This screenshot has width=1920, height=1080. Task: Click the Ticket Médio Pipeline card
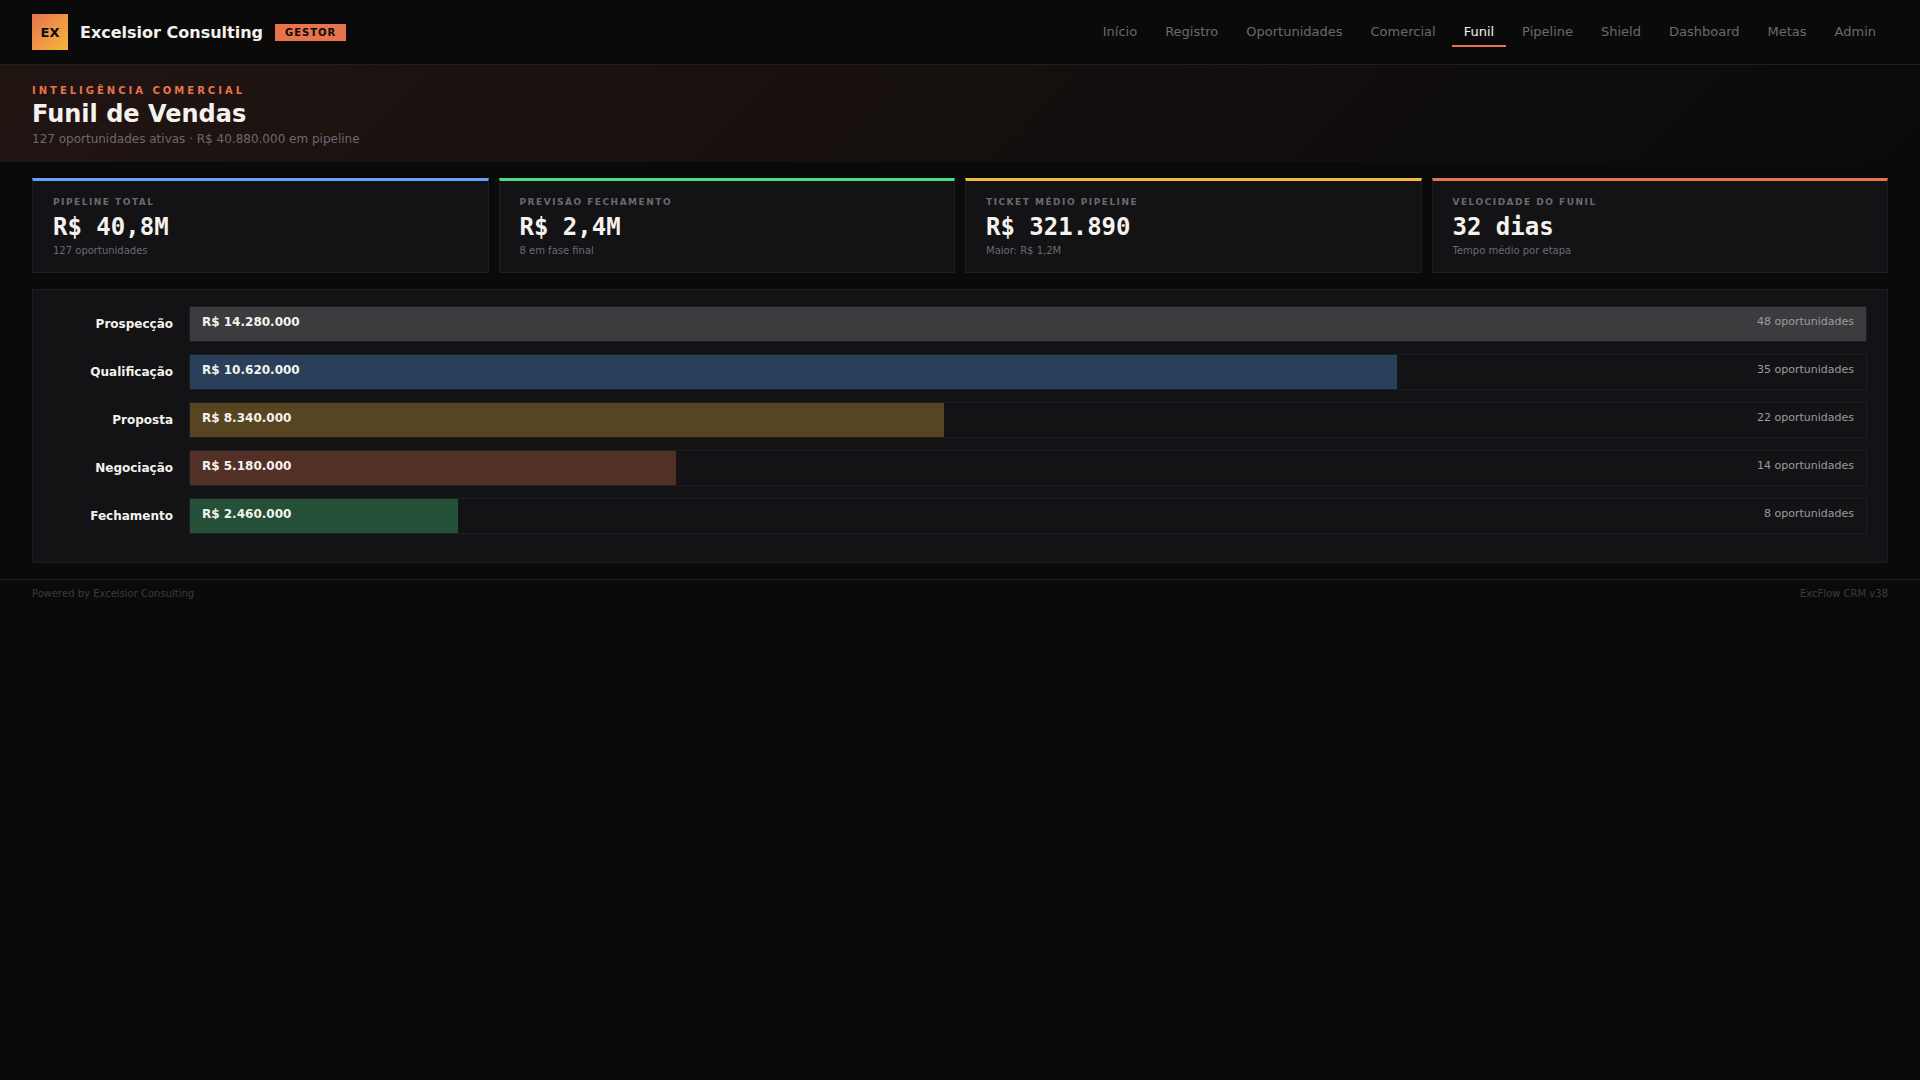click(x=1192, y=226)
